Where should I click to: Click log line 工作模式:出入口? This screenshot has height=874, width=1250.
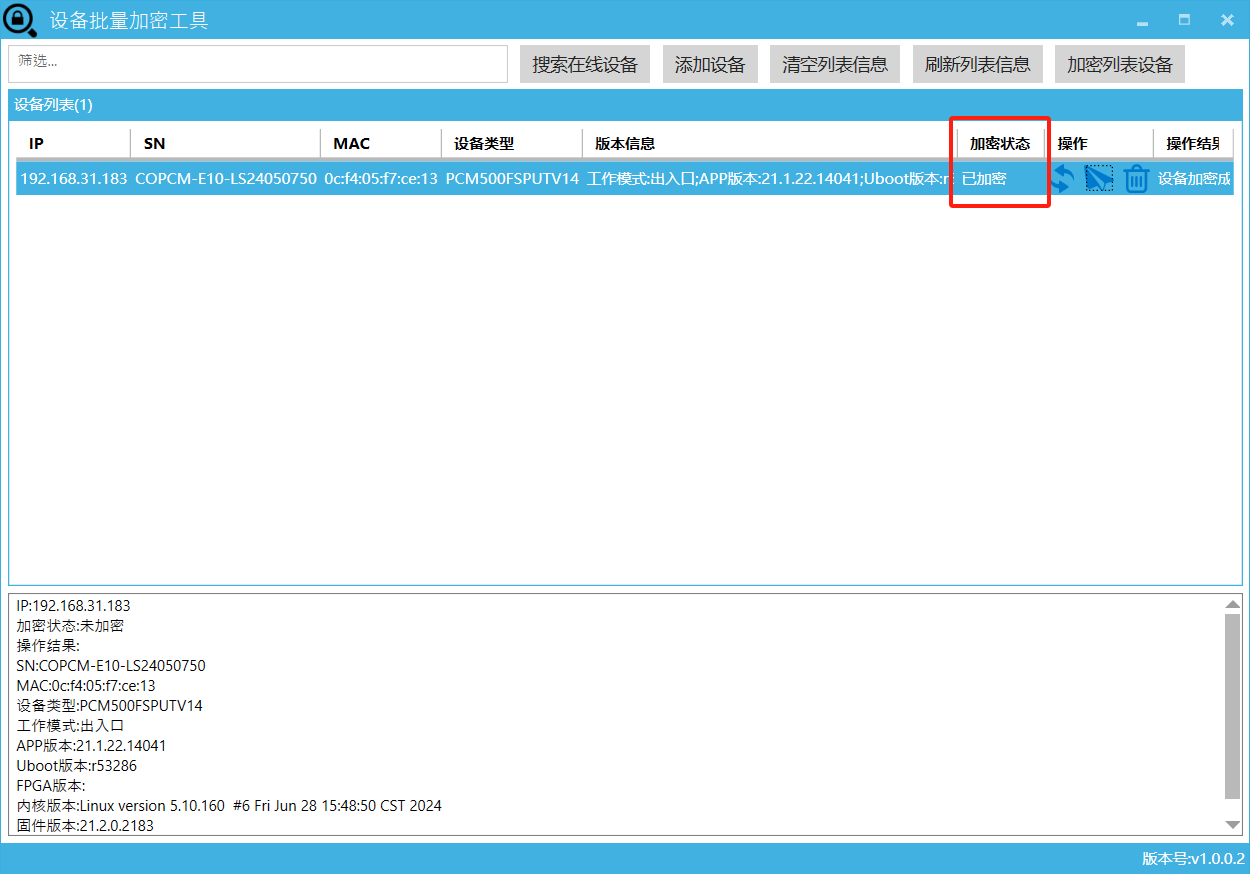click(71, 726)
